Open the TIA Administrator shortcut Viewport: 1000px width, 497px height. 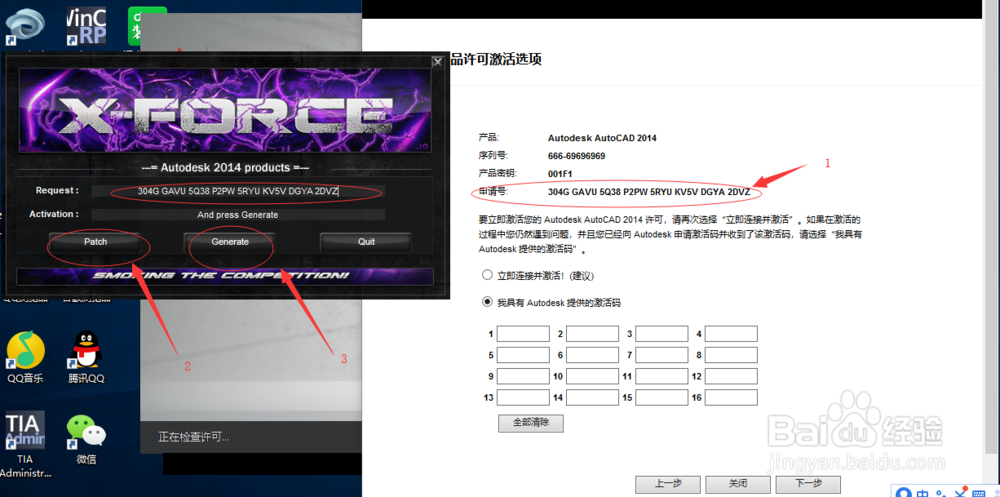point(25,445)
